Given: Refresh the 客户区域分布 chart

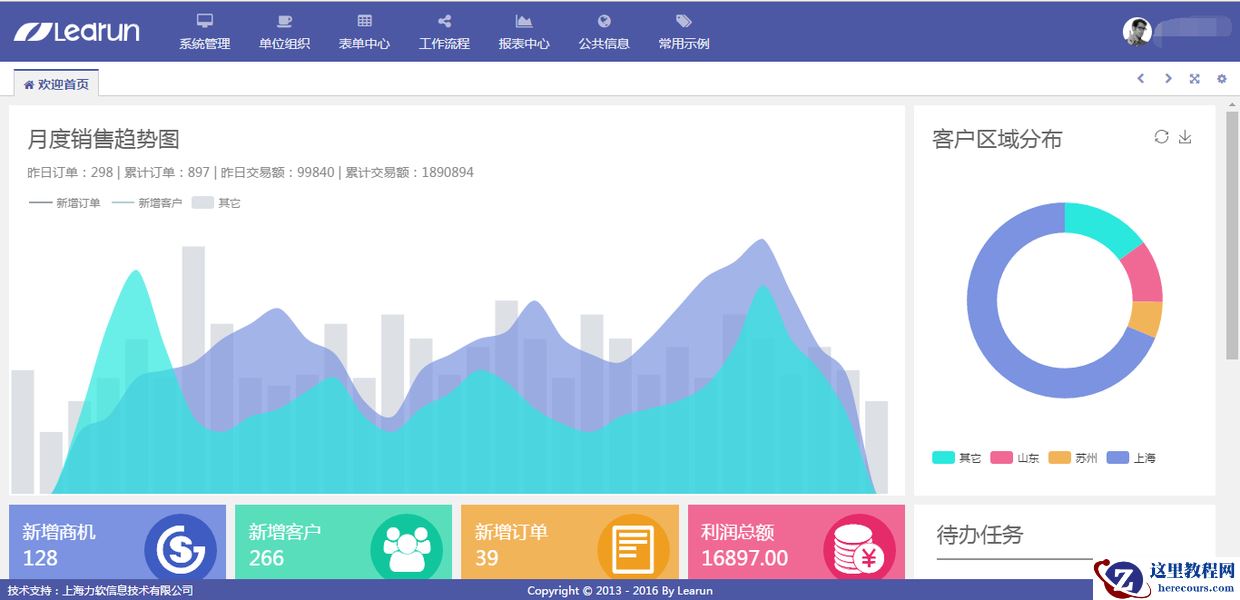Looking at the screenshot, I should [1162, 137].
